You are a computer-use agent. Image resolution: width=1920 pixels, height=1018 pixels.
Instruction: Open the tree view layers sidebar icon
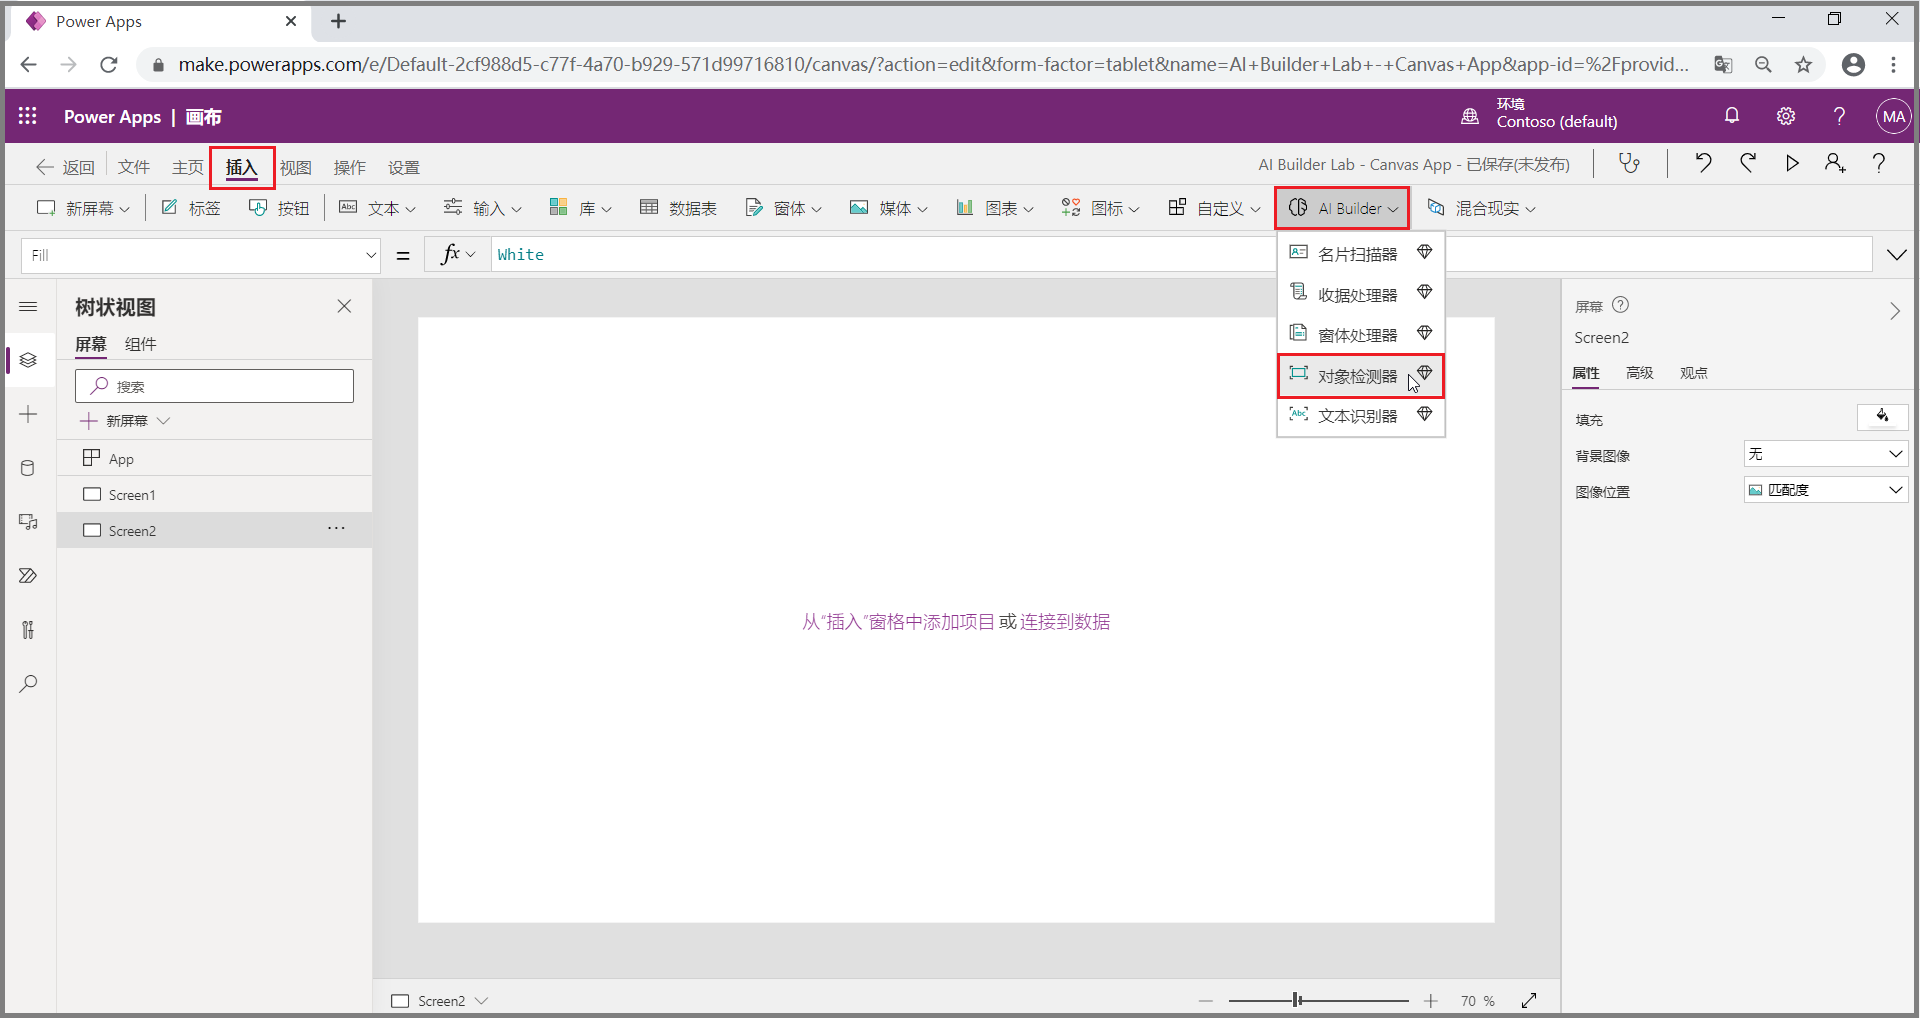28,360
